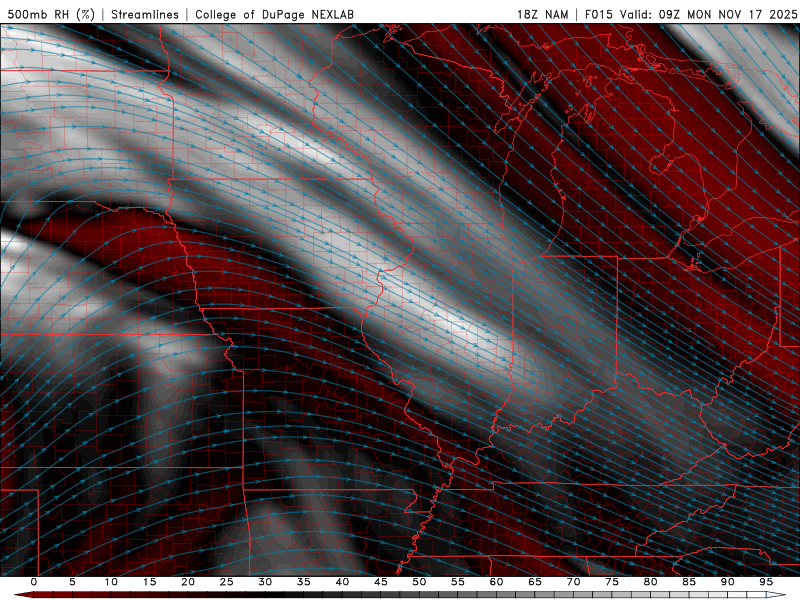Click the colorbar label "65"
800x600 pixels.
(x=535, y=582)
